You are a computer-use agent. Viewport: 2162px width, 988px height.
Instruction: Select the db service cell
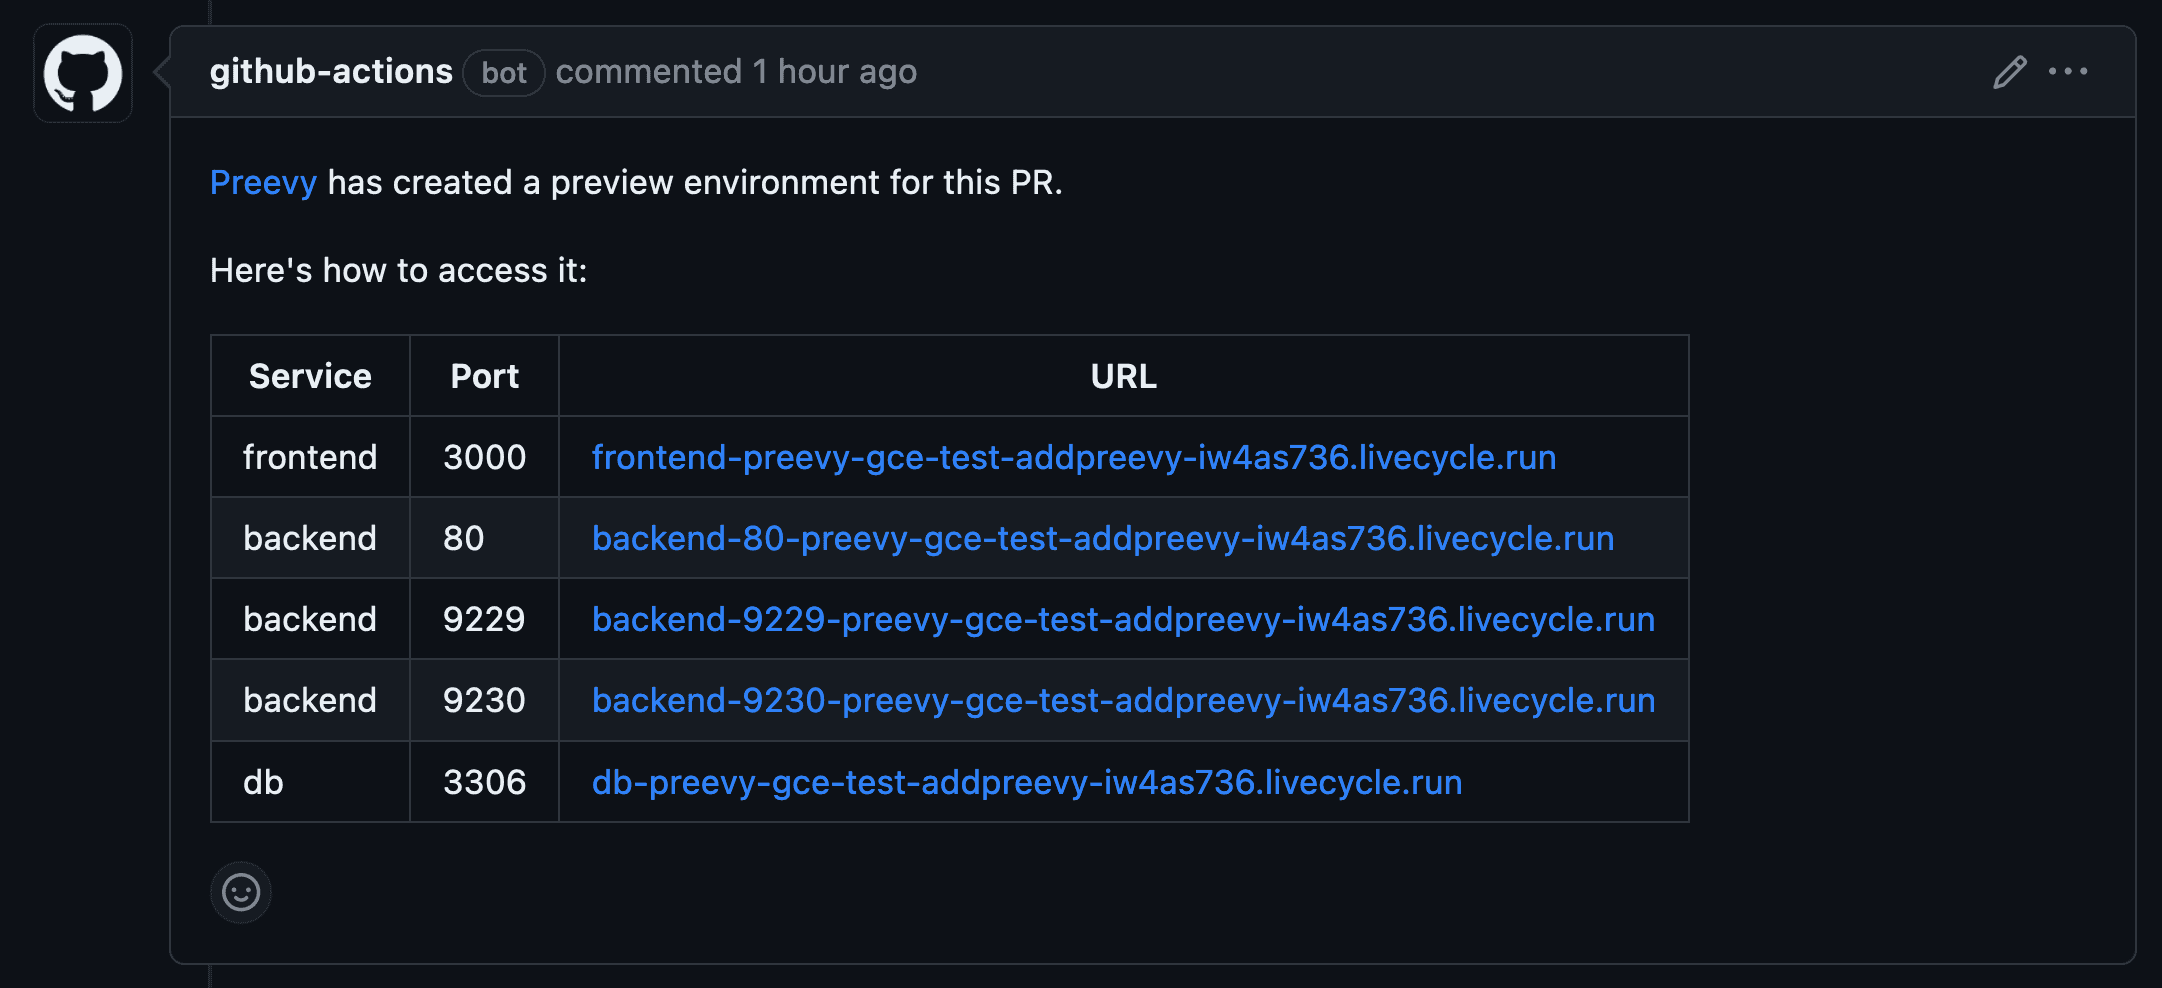(x=310, y=782)
